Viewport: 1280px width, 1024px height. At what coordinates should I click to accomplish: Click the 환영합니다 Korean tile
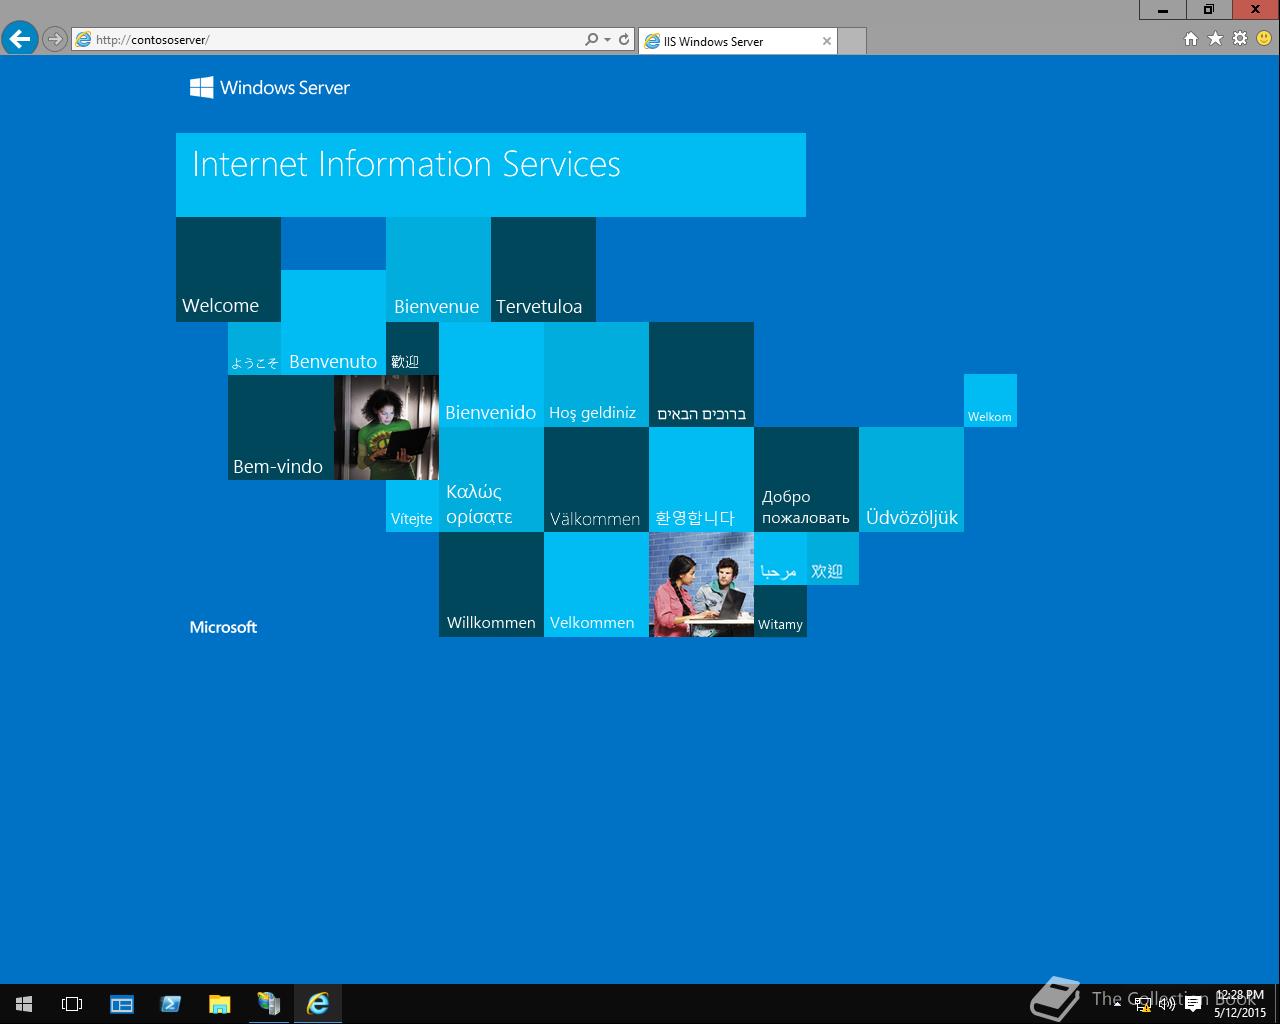click(x=701, y=480)
